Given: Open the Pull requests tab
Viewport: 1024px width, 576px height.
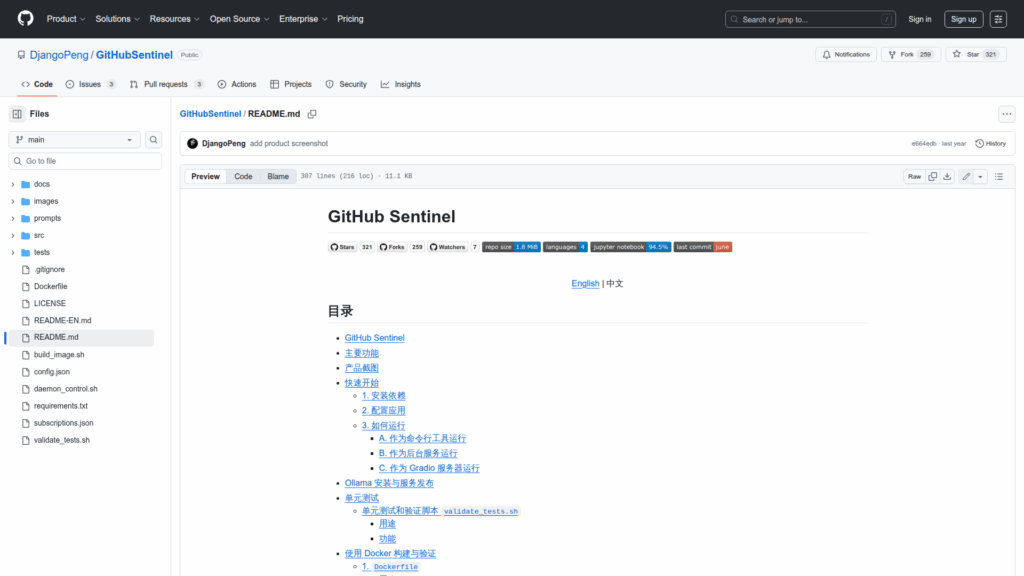Looking at the screenshot, I should pyautogui.click(x=166, y=84).
